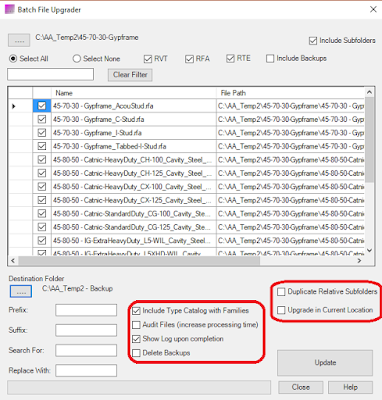This screenshot has height=400, width=382.
Task: Toggle RFA file type checkbox
Action: click(189, 59)
